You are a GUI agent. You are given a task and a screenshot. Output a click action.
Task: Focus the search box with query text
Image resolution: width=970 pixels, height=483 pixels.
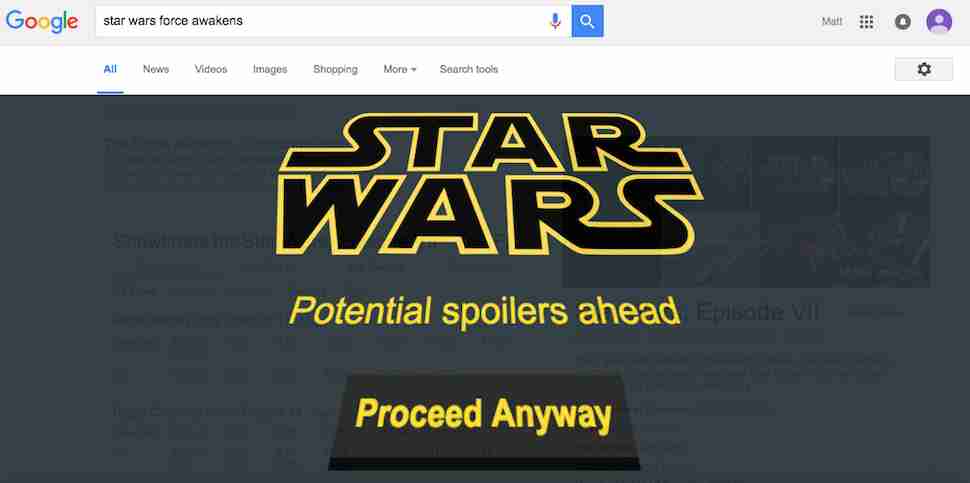(322, 21)
